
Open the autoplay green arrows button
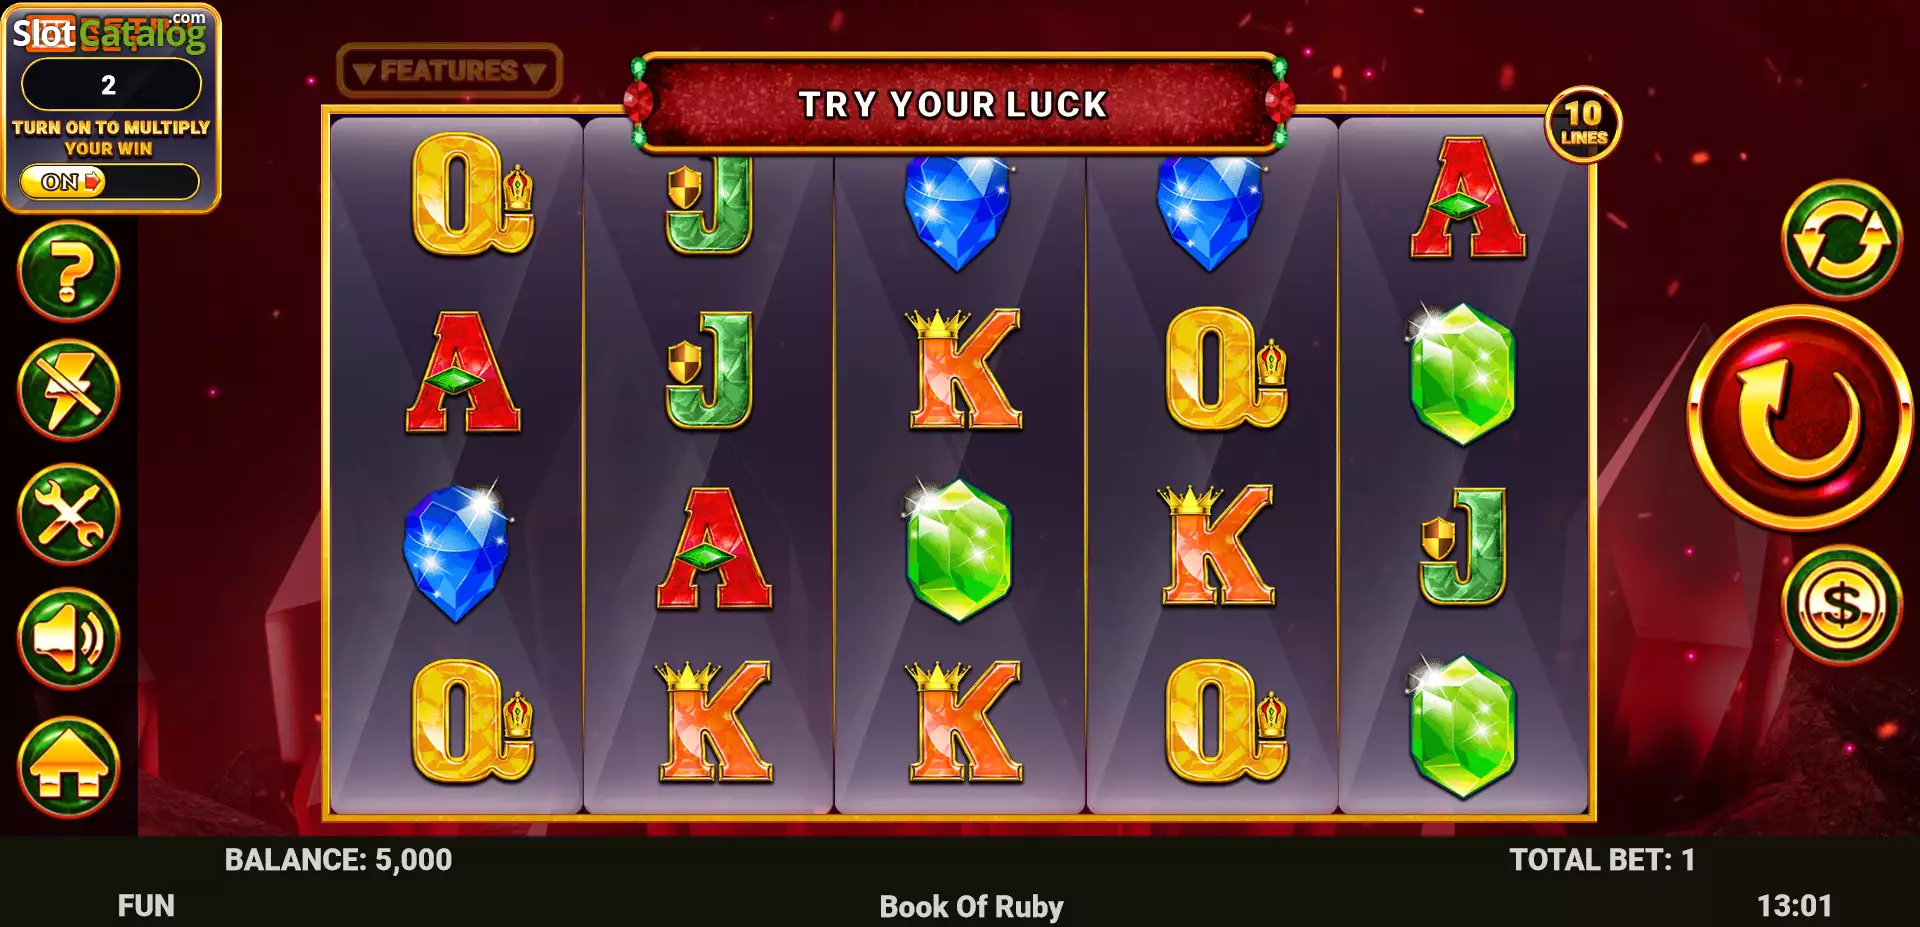coord(1842,240)
